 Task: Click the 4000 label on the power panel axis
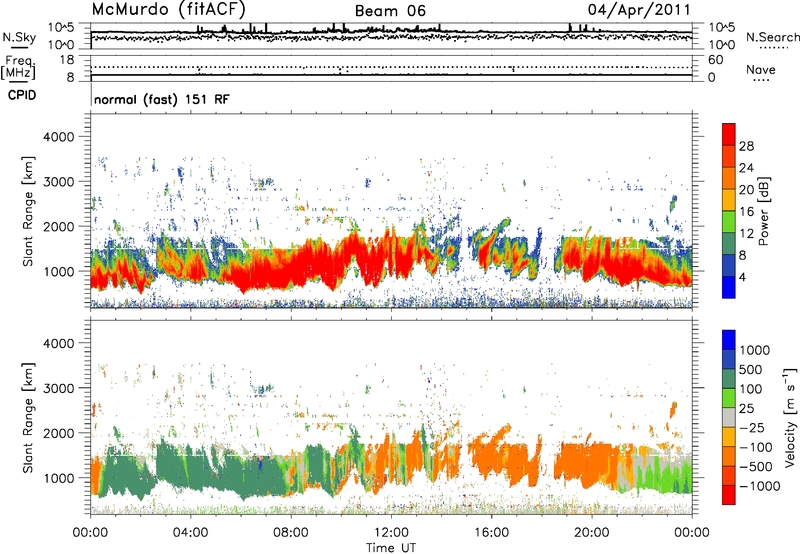point(58,137)
